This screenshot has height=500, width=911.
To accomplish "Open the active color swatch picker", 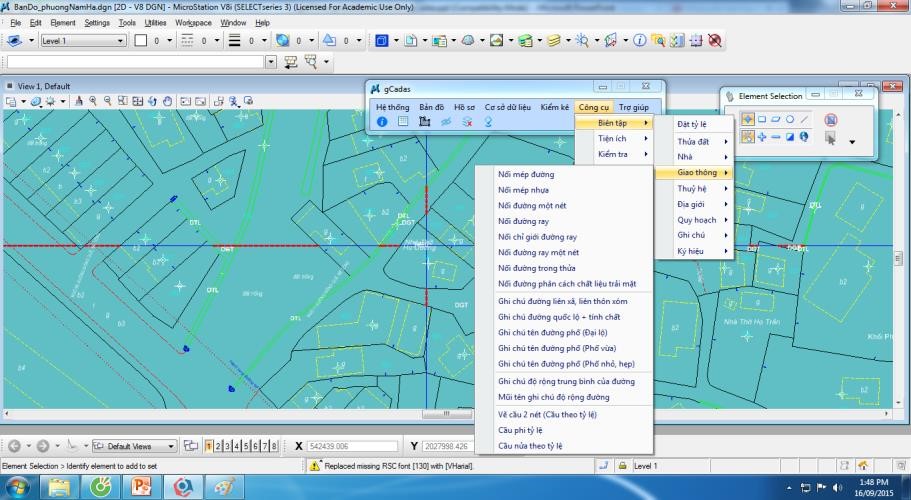I will (x=141, y=41).
